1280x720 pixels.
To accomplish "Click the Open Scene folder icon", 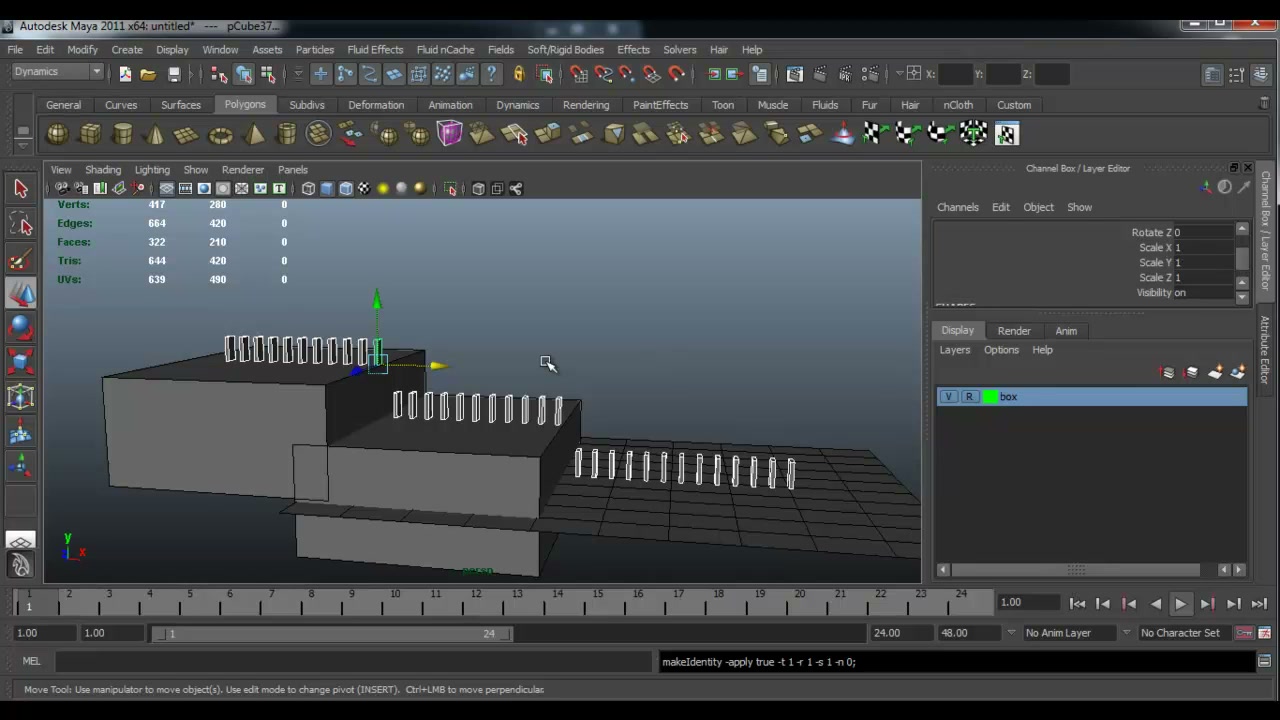I will [x=148, y=74].
